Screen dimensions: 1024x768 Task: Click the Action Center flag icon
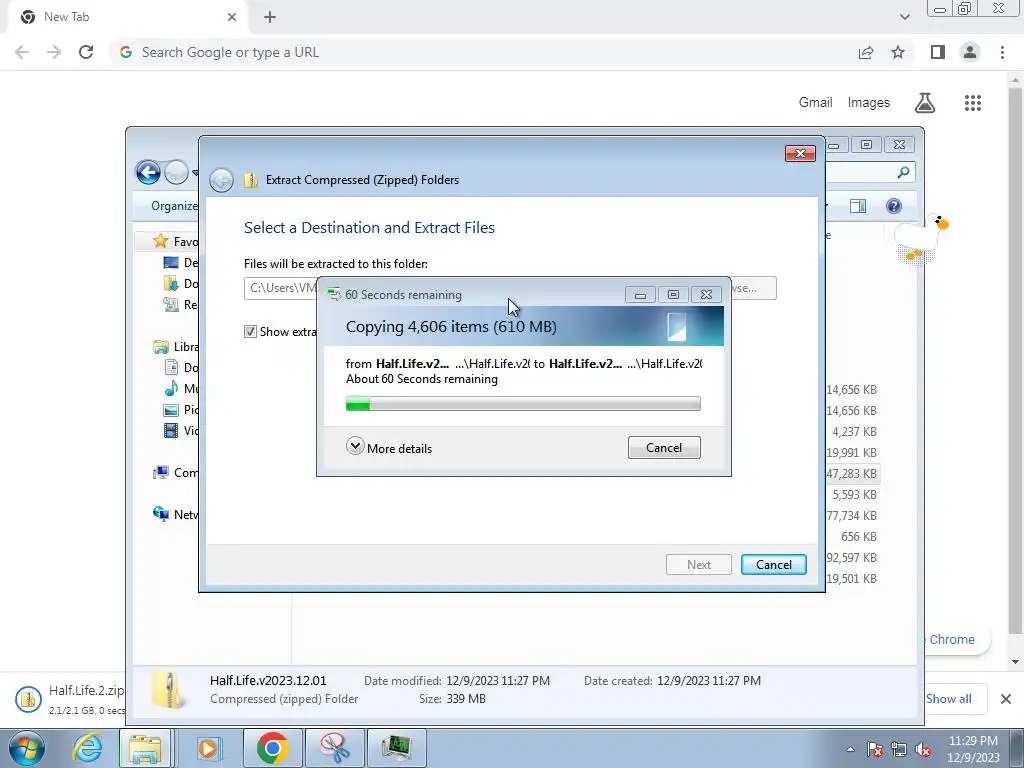pyautogui.click(x=874, y=749)
